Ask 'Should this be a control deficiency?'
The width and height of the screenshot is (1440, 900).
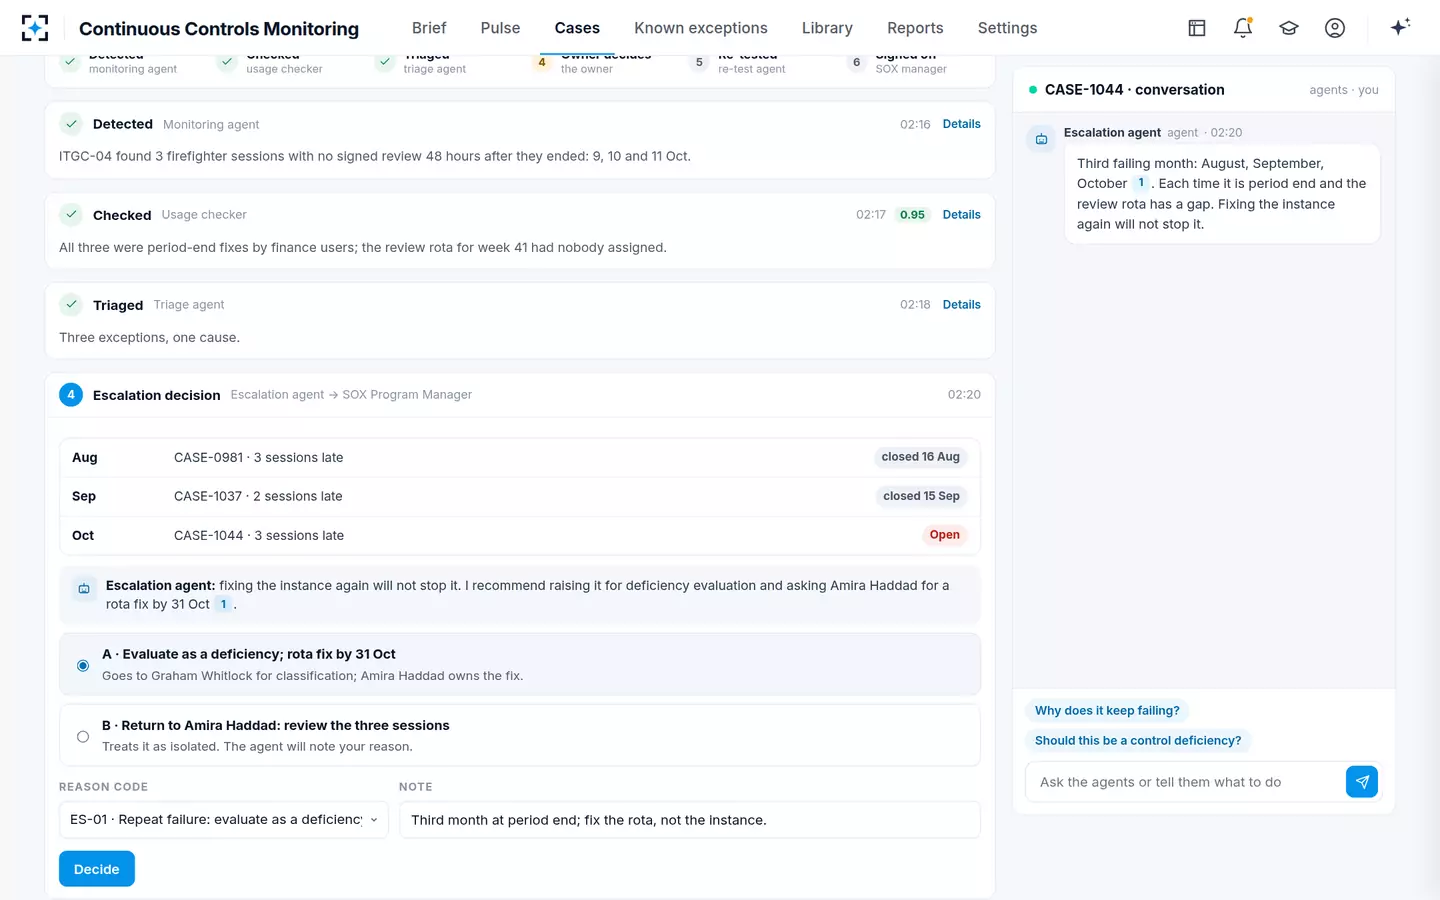(1138, 741)
